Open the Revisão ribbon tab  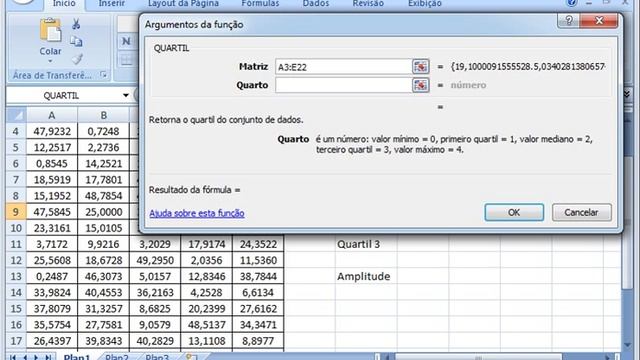(368, 4)
